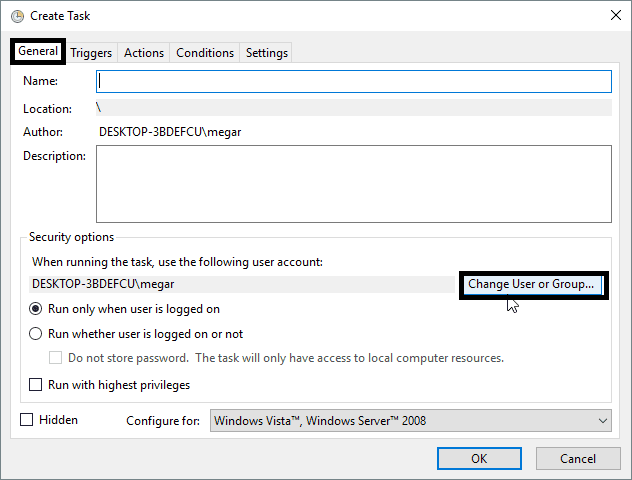Select Run only when user is logged on
Screen dimensions: 632x480
[x=37, y=310]
